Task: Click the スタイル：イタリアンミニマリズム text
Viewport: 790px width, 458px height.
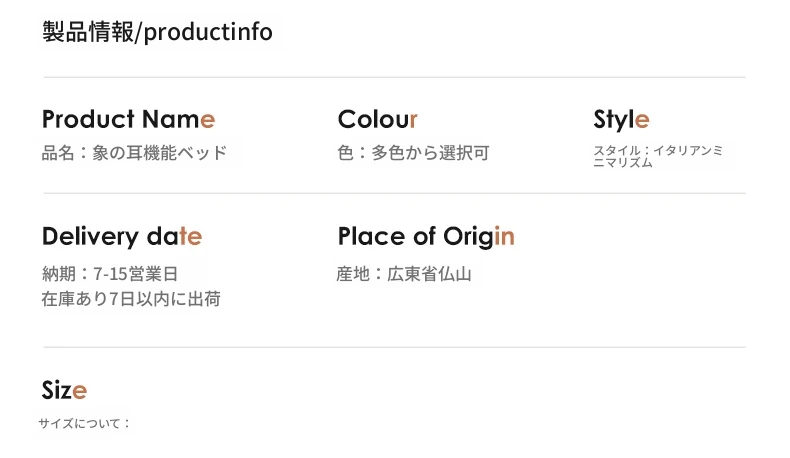Action: pos(658,156)
